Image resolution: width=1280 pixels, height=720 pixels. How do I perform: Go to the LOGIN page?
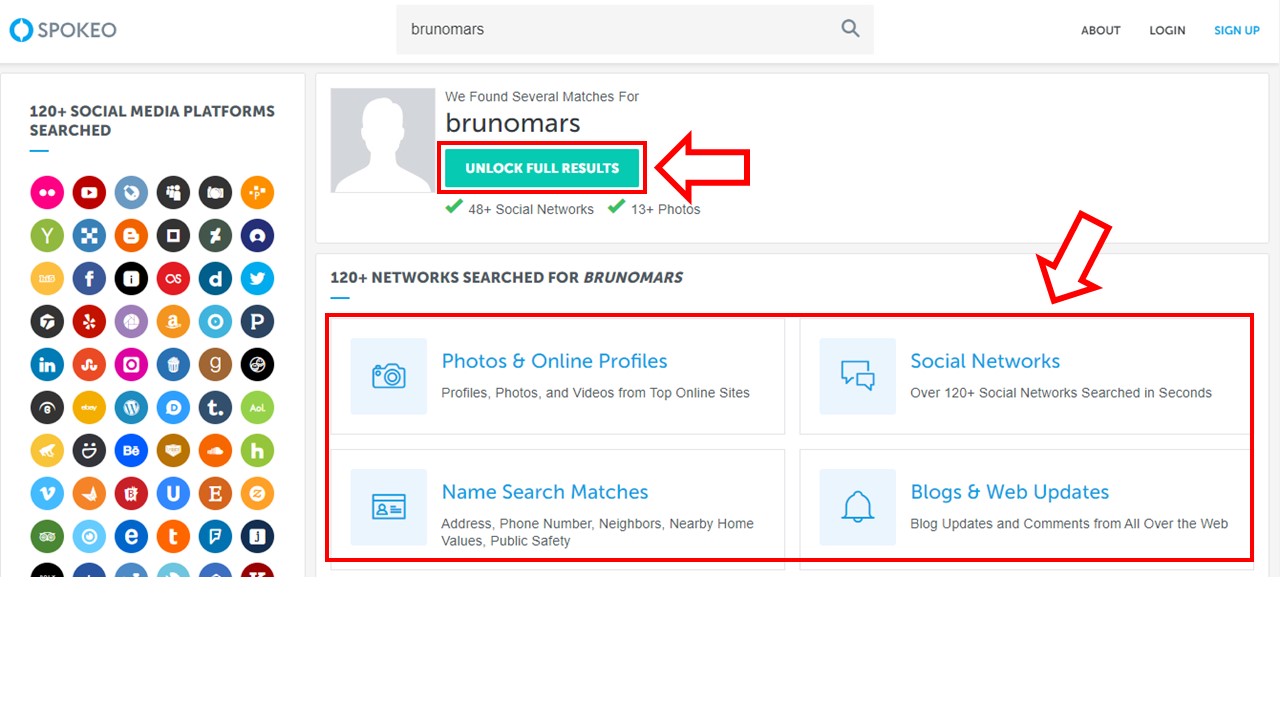(1167, 30)
